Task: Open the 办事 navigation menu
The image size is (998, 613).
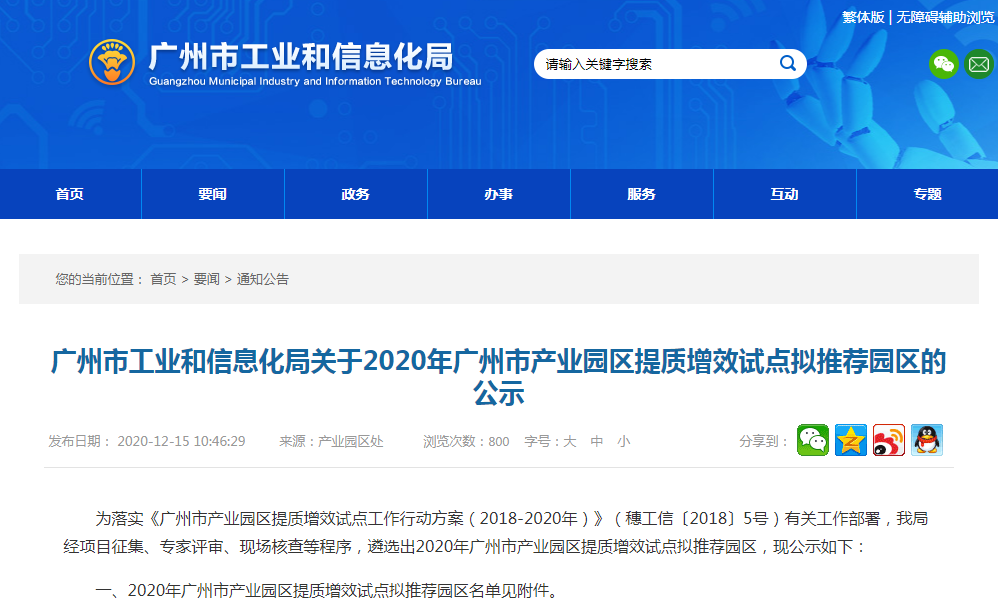Action: point(499,194)
